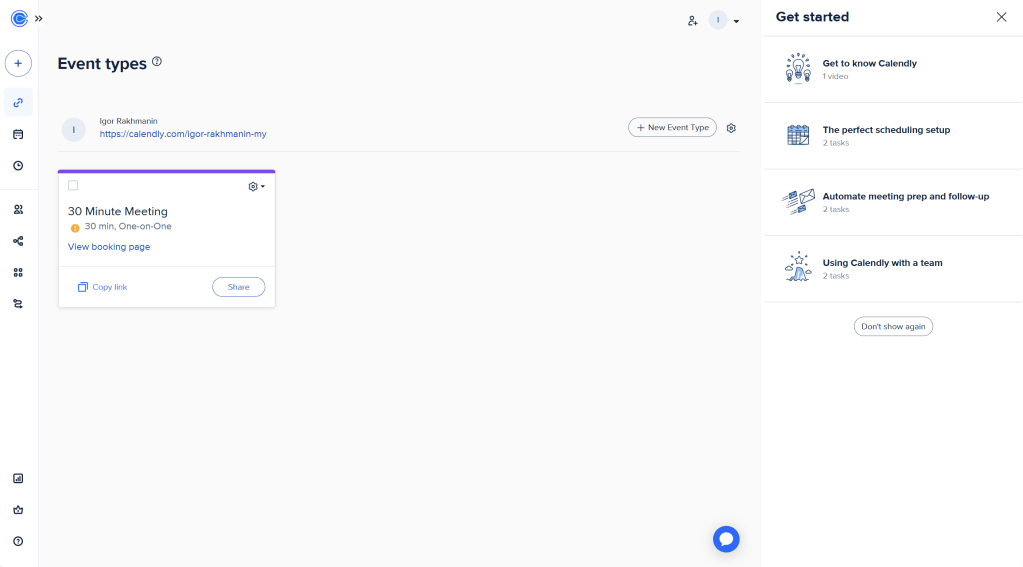
Task: Open the workflows icon in sidebar
Action: point(18,241)
